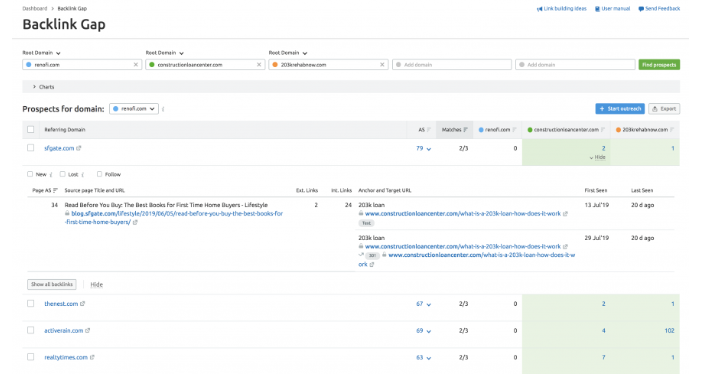Screen dimensions: 728x380
Task: Open external link icon beside activerain.com
Action: pyautogui.click(x=87, y=331)
